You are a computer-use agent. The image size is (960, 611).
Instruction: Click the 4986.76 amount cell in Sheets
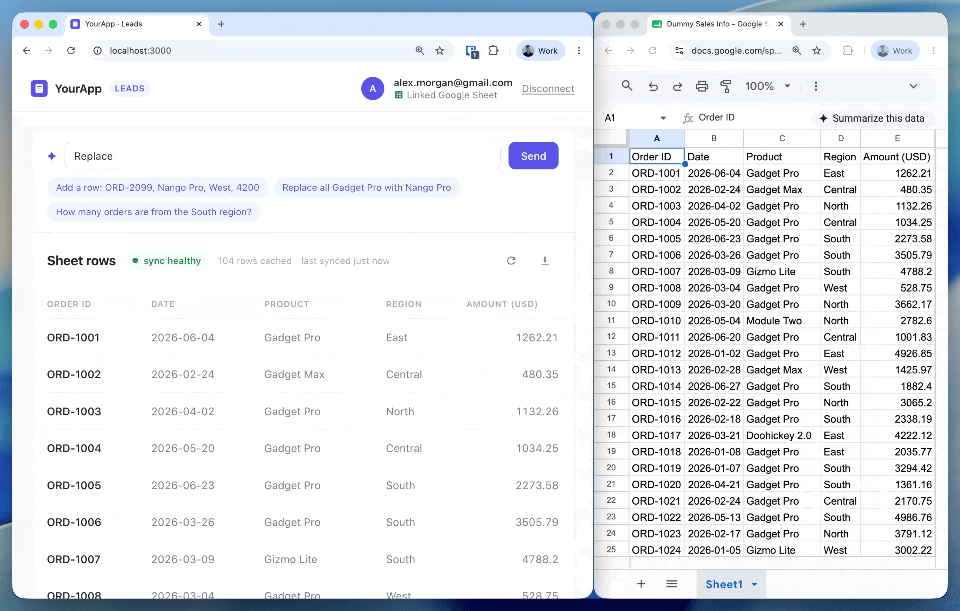pos(897,517)
